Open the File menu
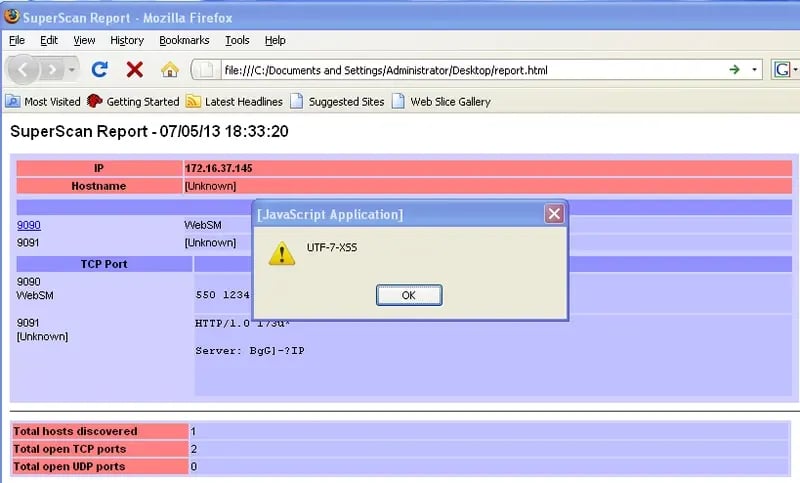800x483 pixels. coord(17,40)
